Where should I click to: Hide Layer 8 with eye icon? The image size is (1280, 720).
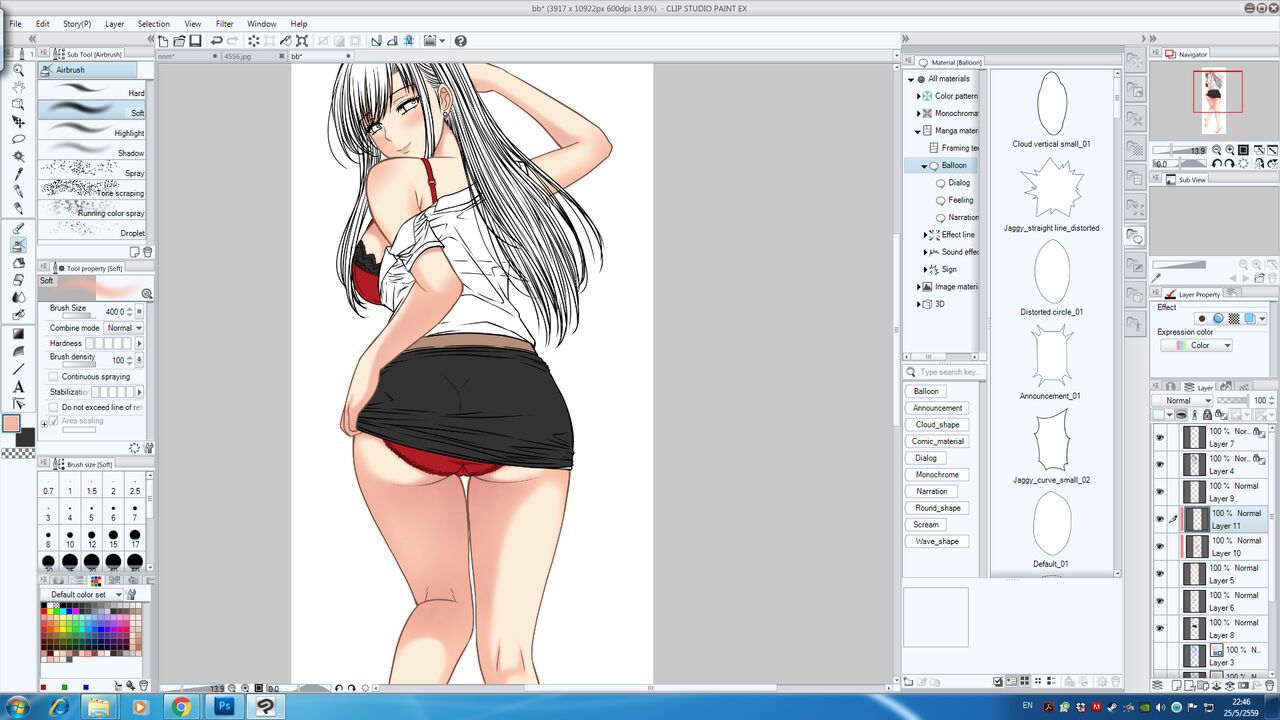(1160, 628)
